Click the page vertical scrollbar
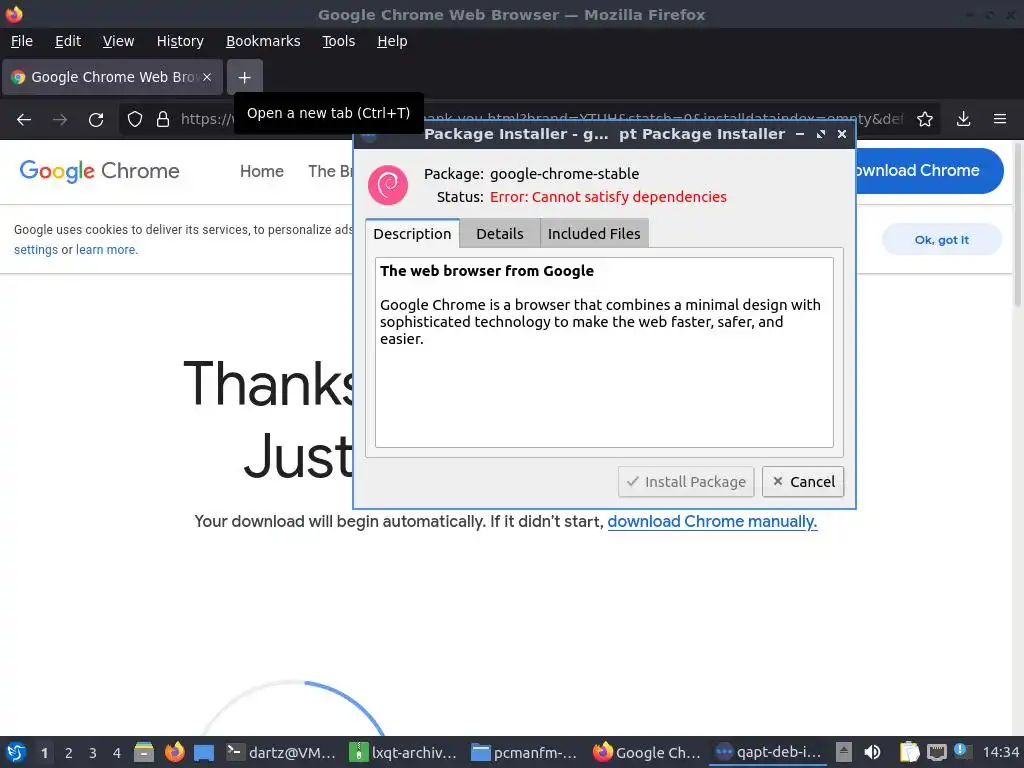The image size is (1024, 768). coord(1018,223)
